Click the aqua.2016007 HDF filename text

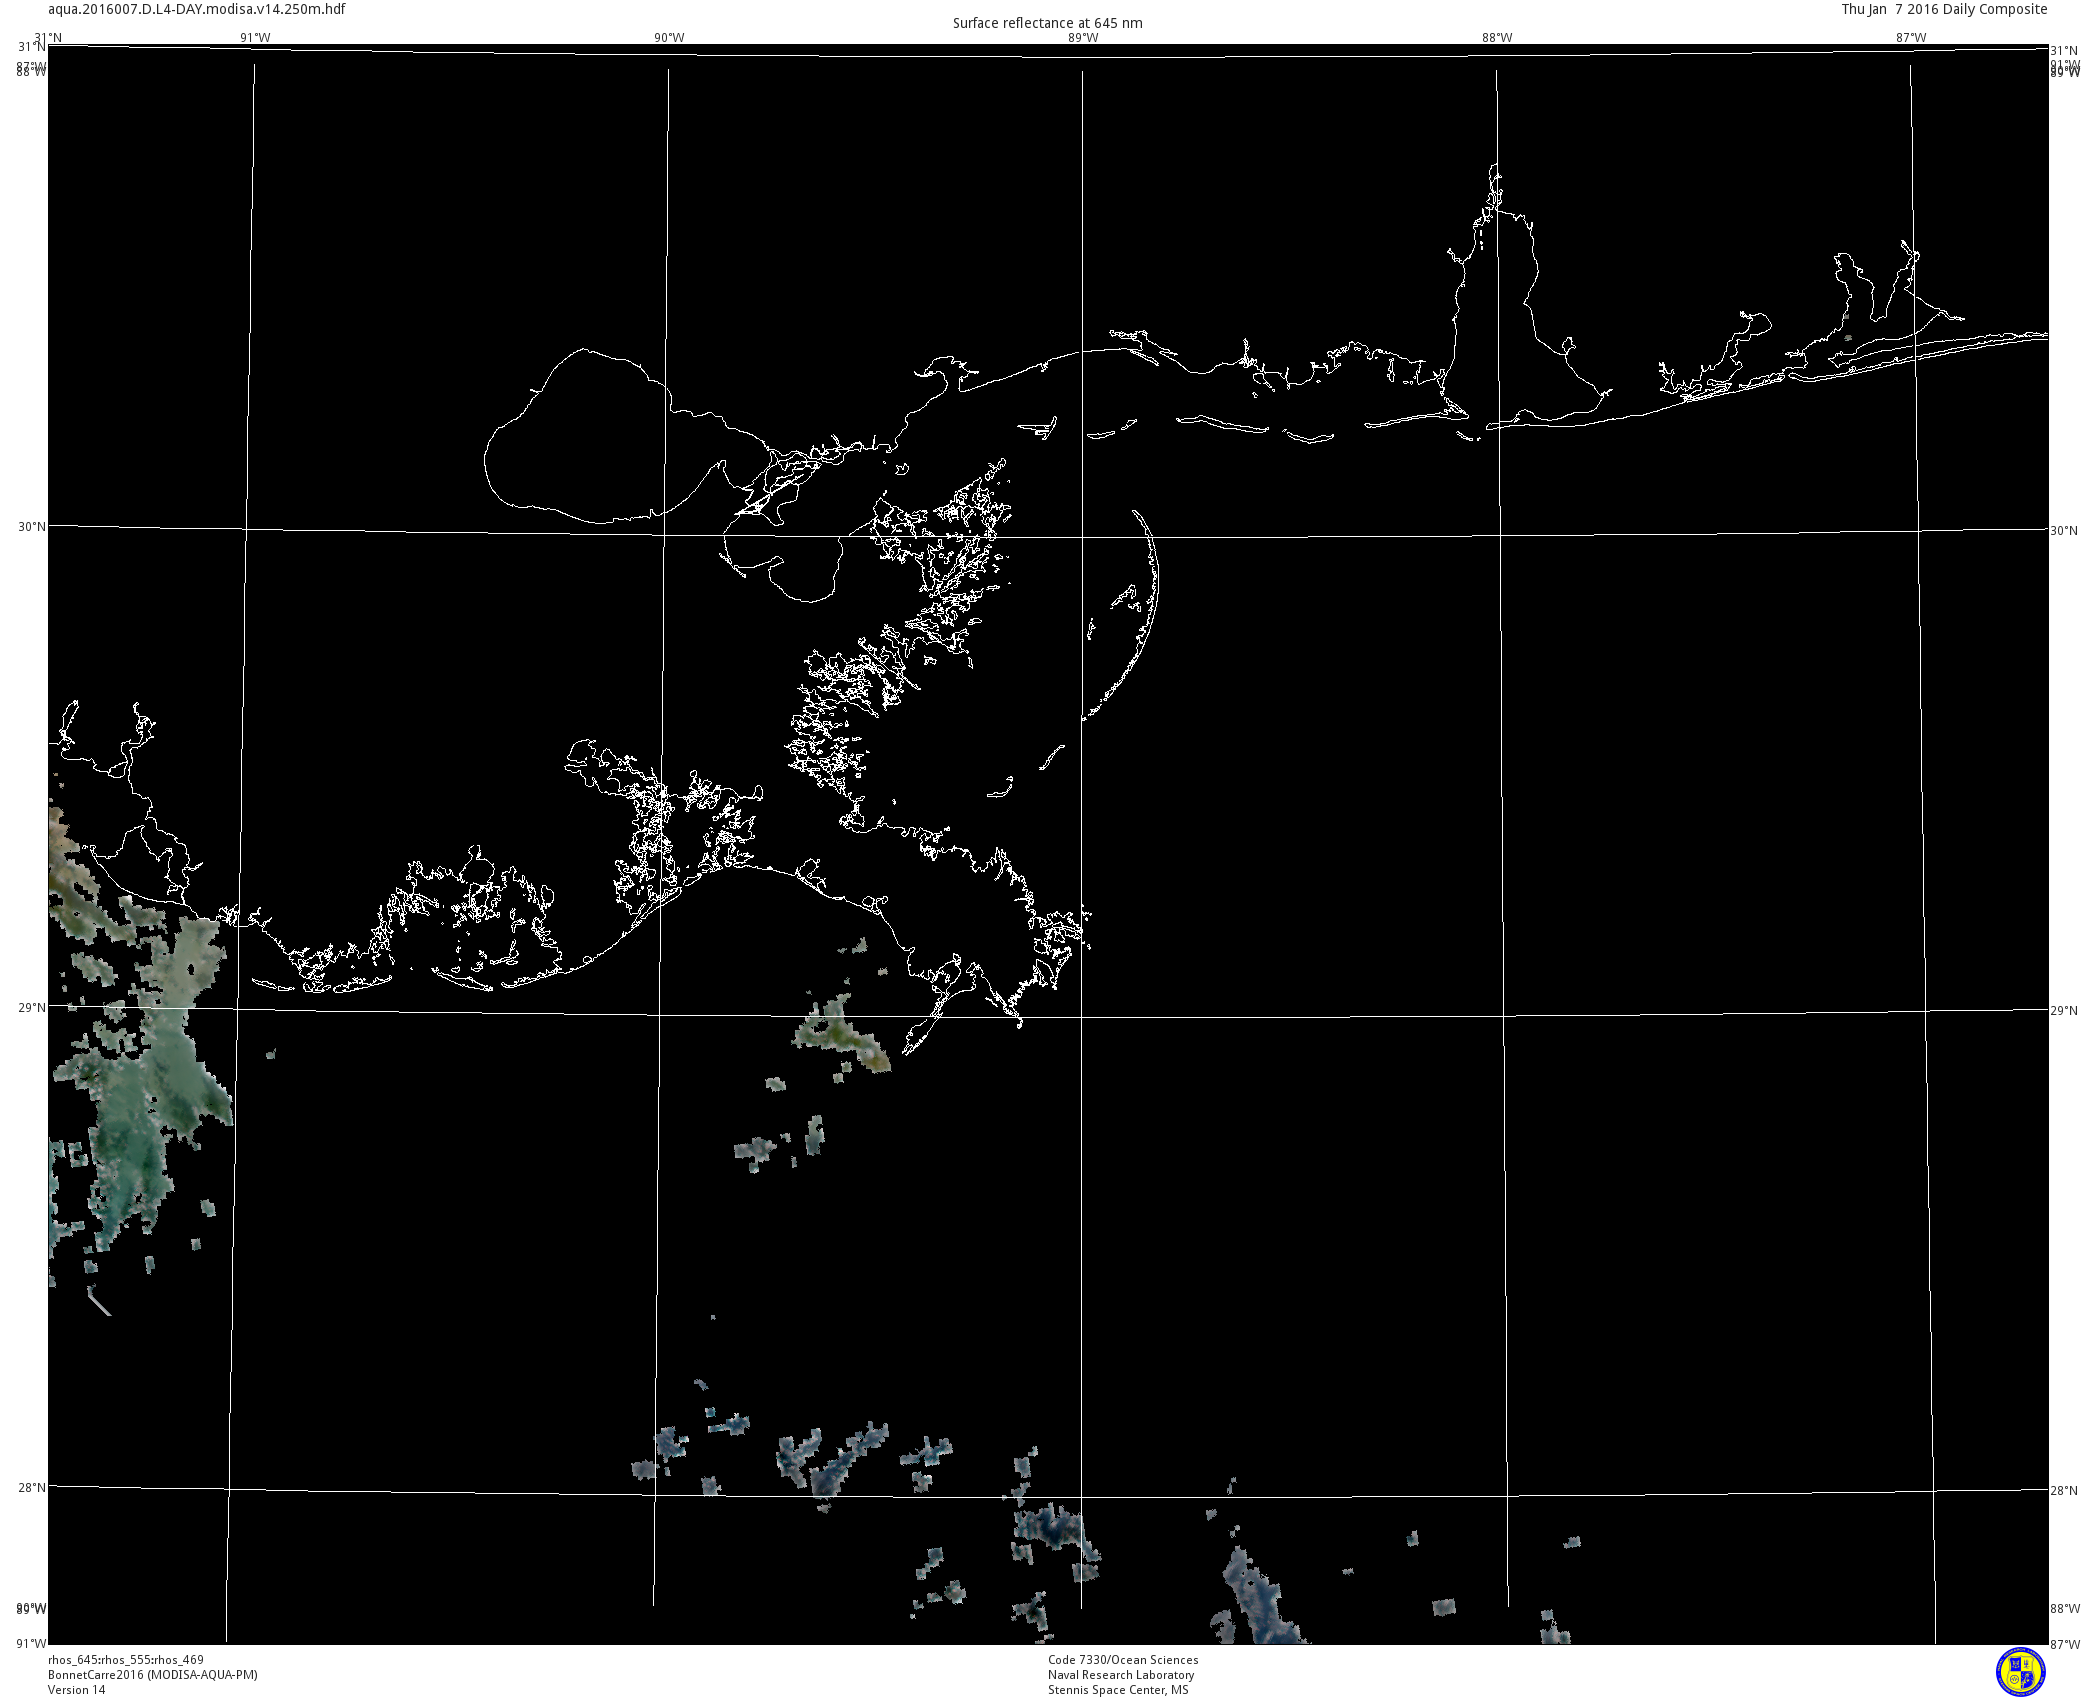pos(197,9)
